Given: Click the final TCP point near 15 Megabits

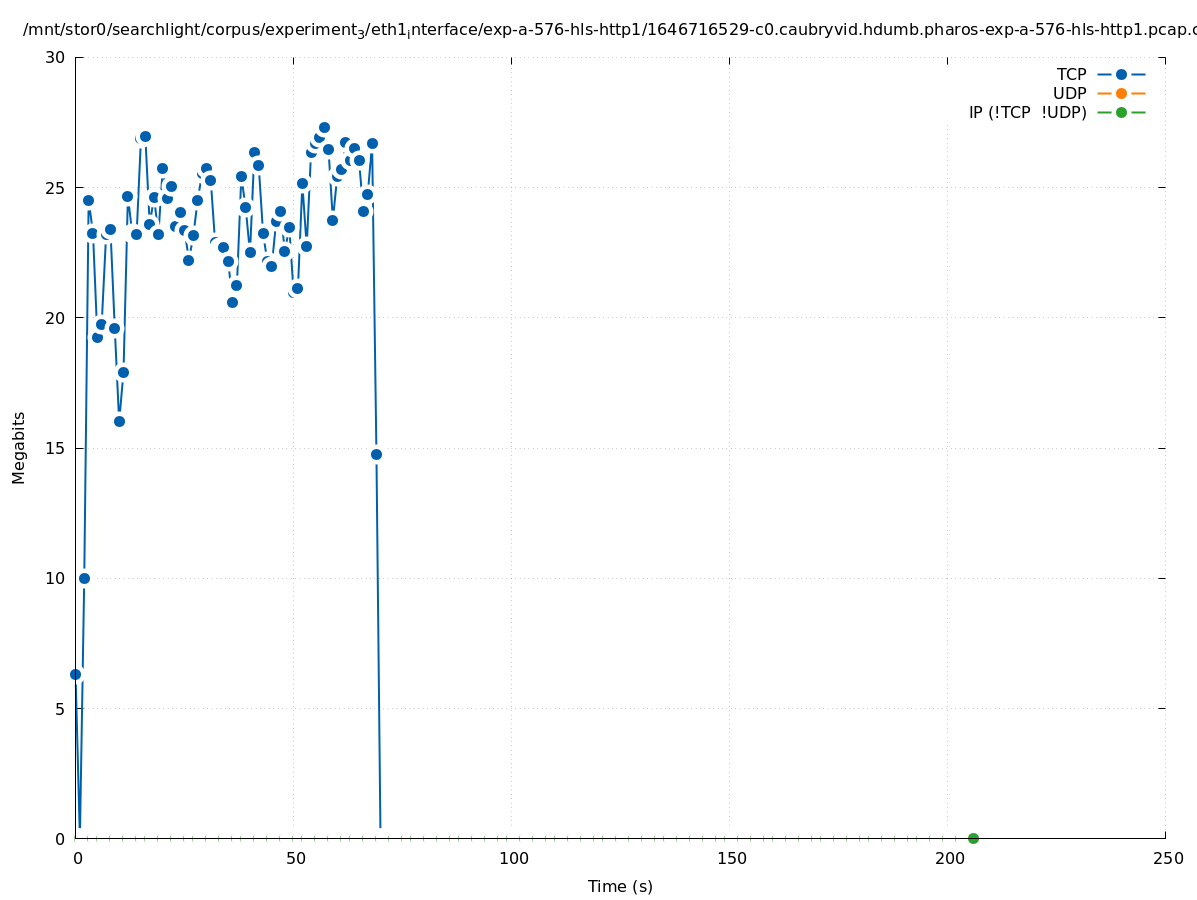Looking at the screenshot, I should (x=376, y=454).
